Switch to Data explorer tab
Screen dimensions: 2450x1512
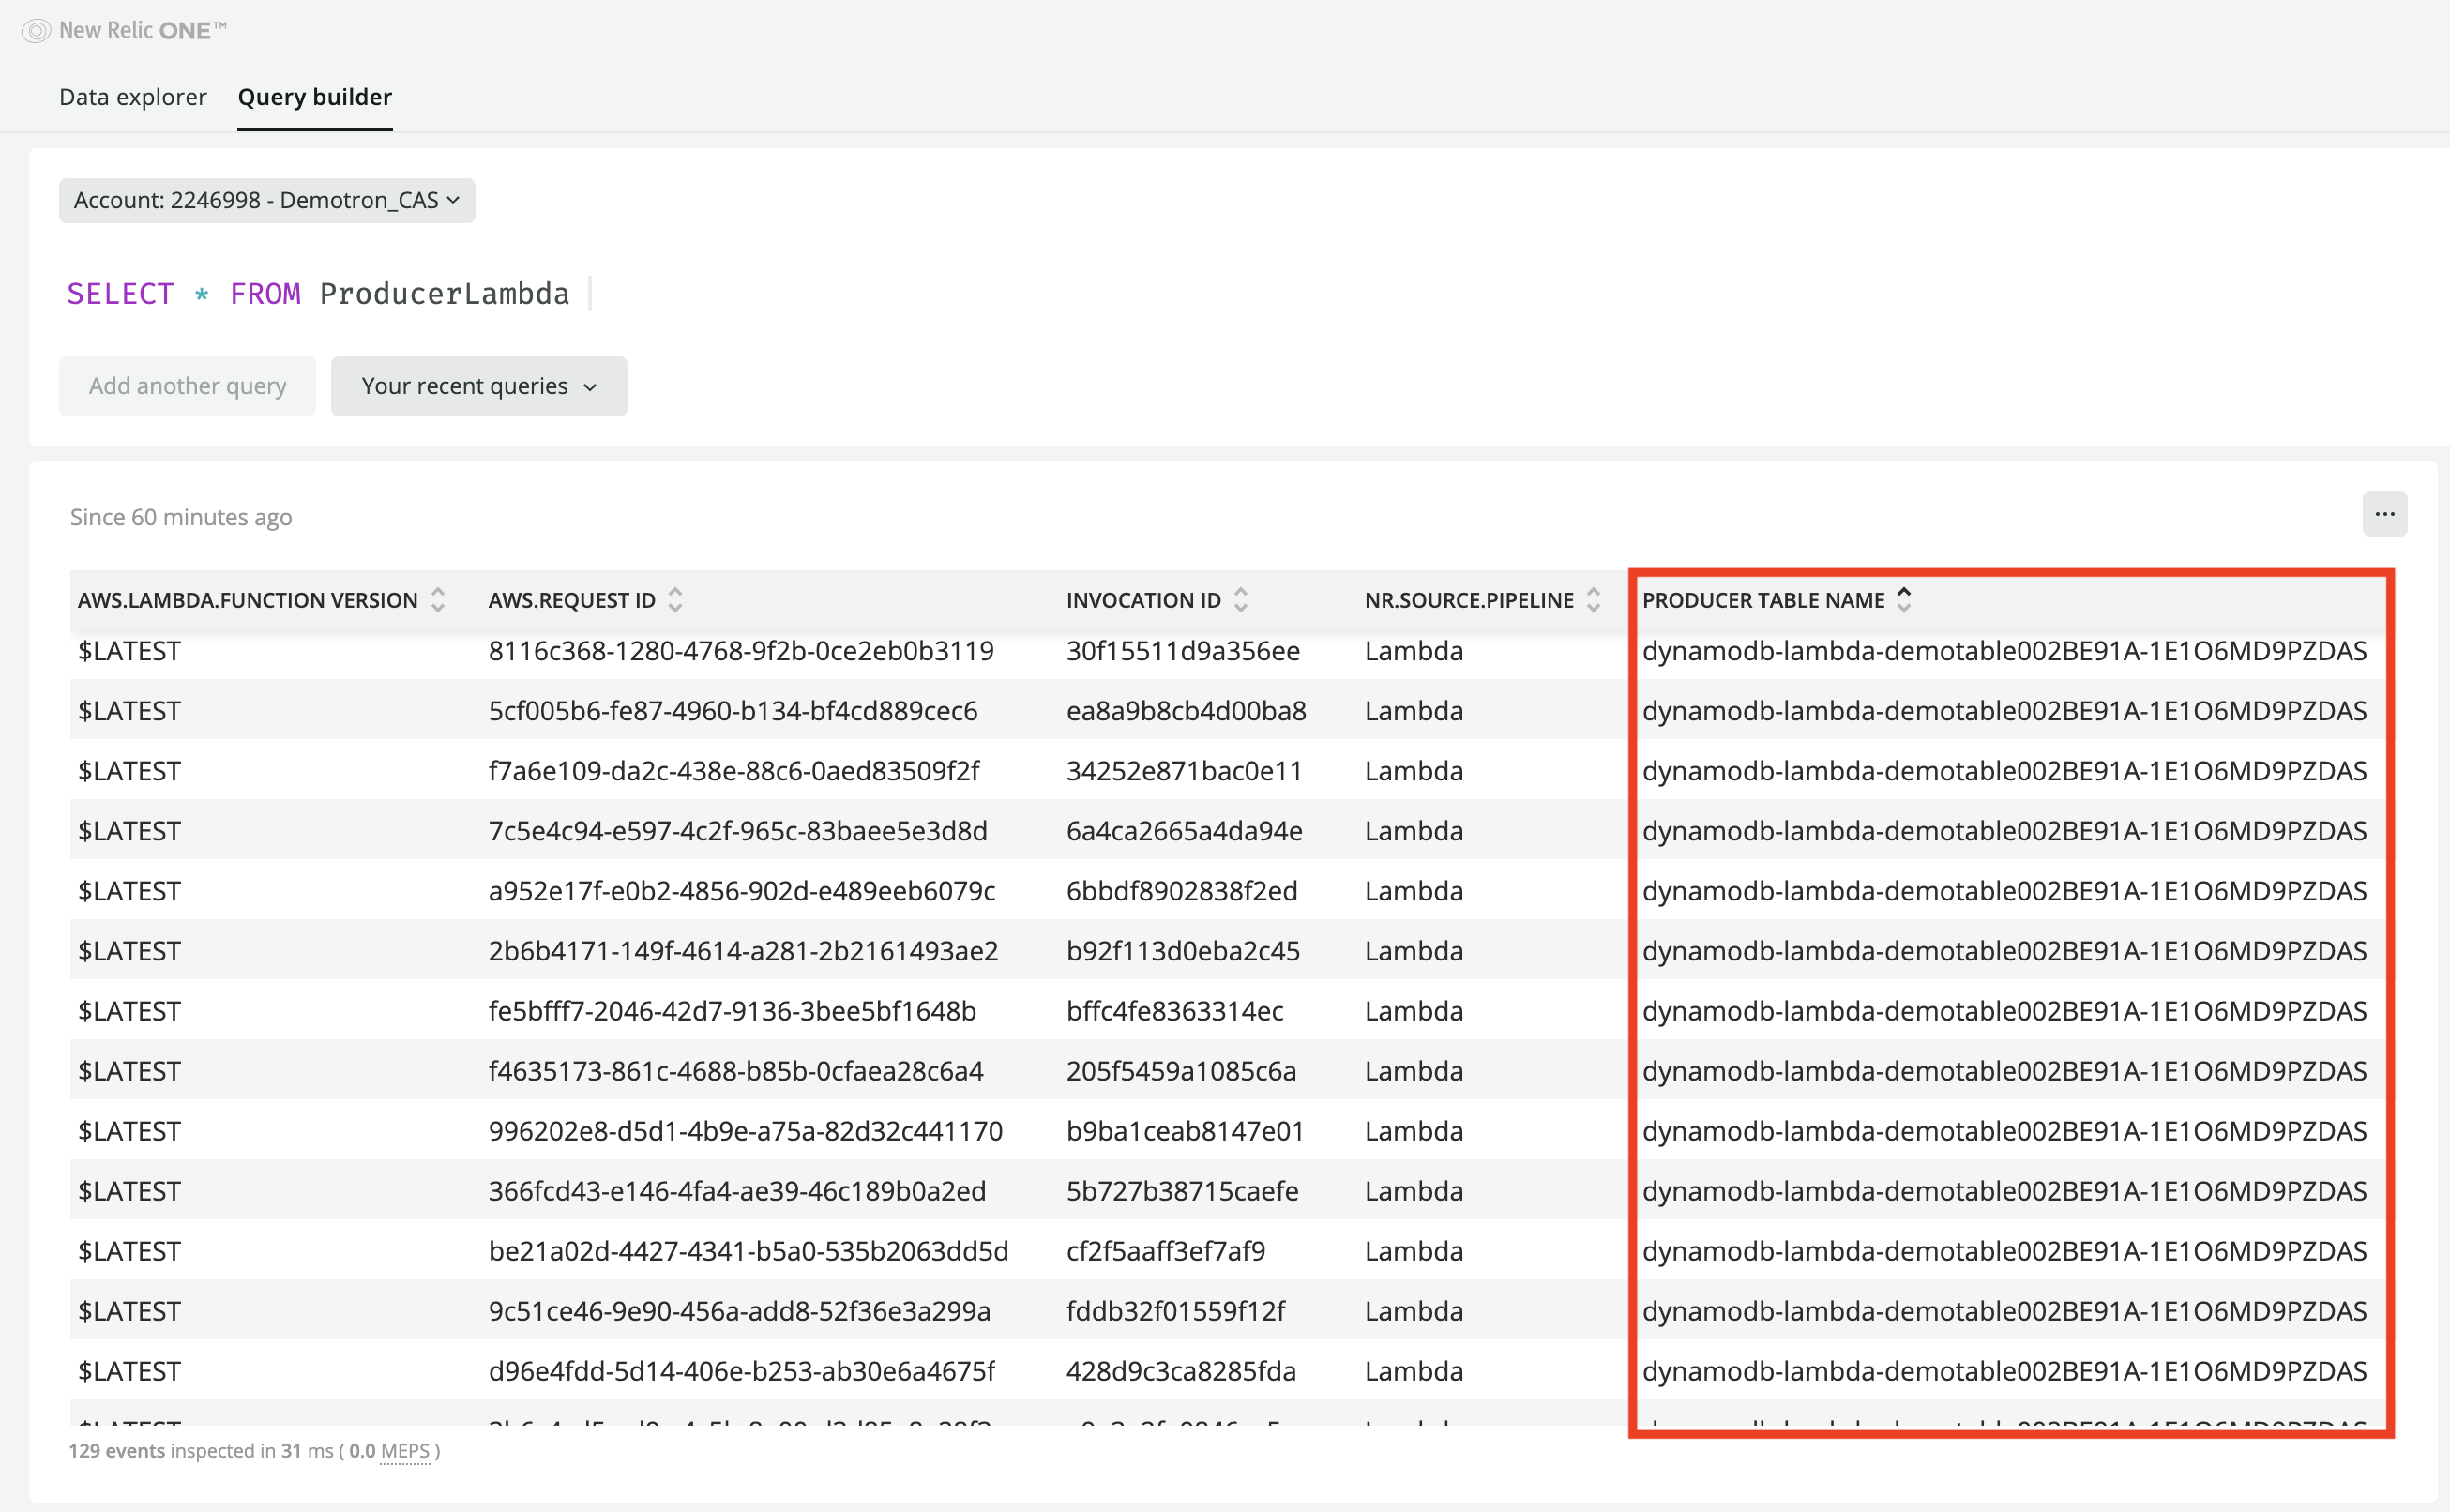point(133,97)
